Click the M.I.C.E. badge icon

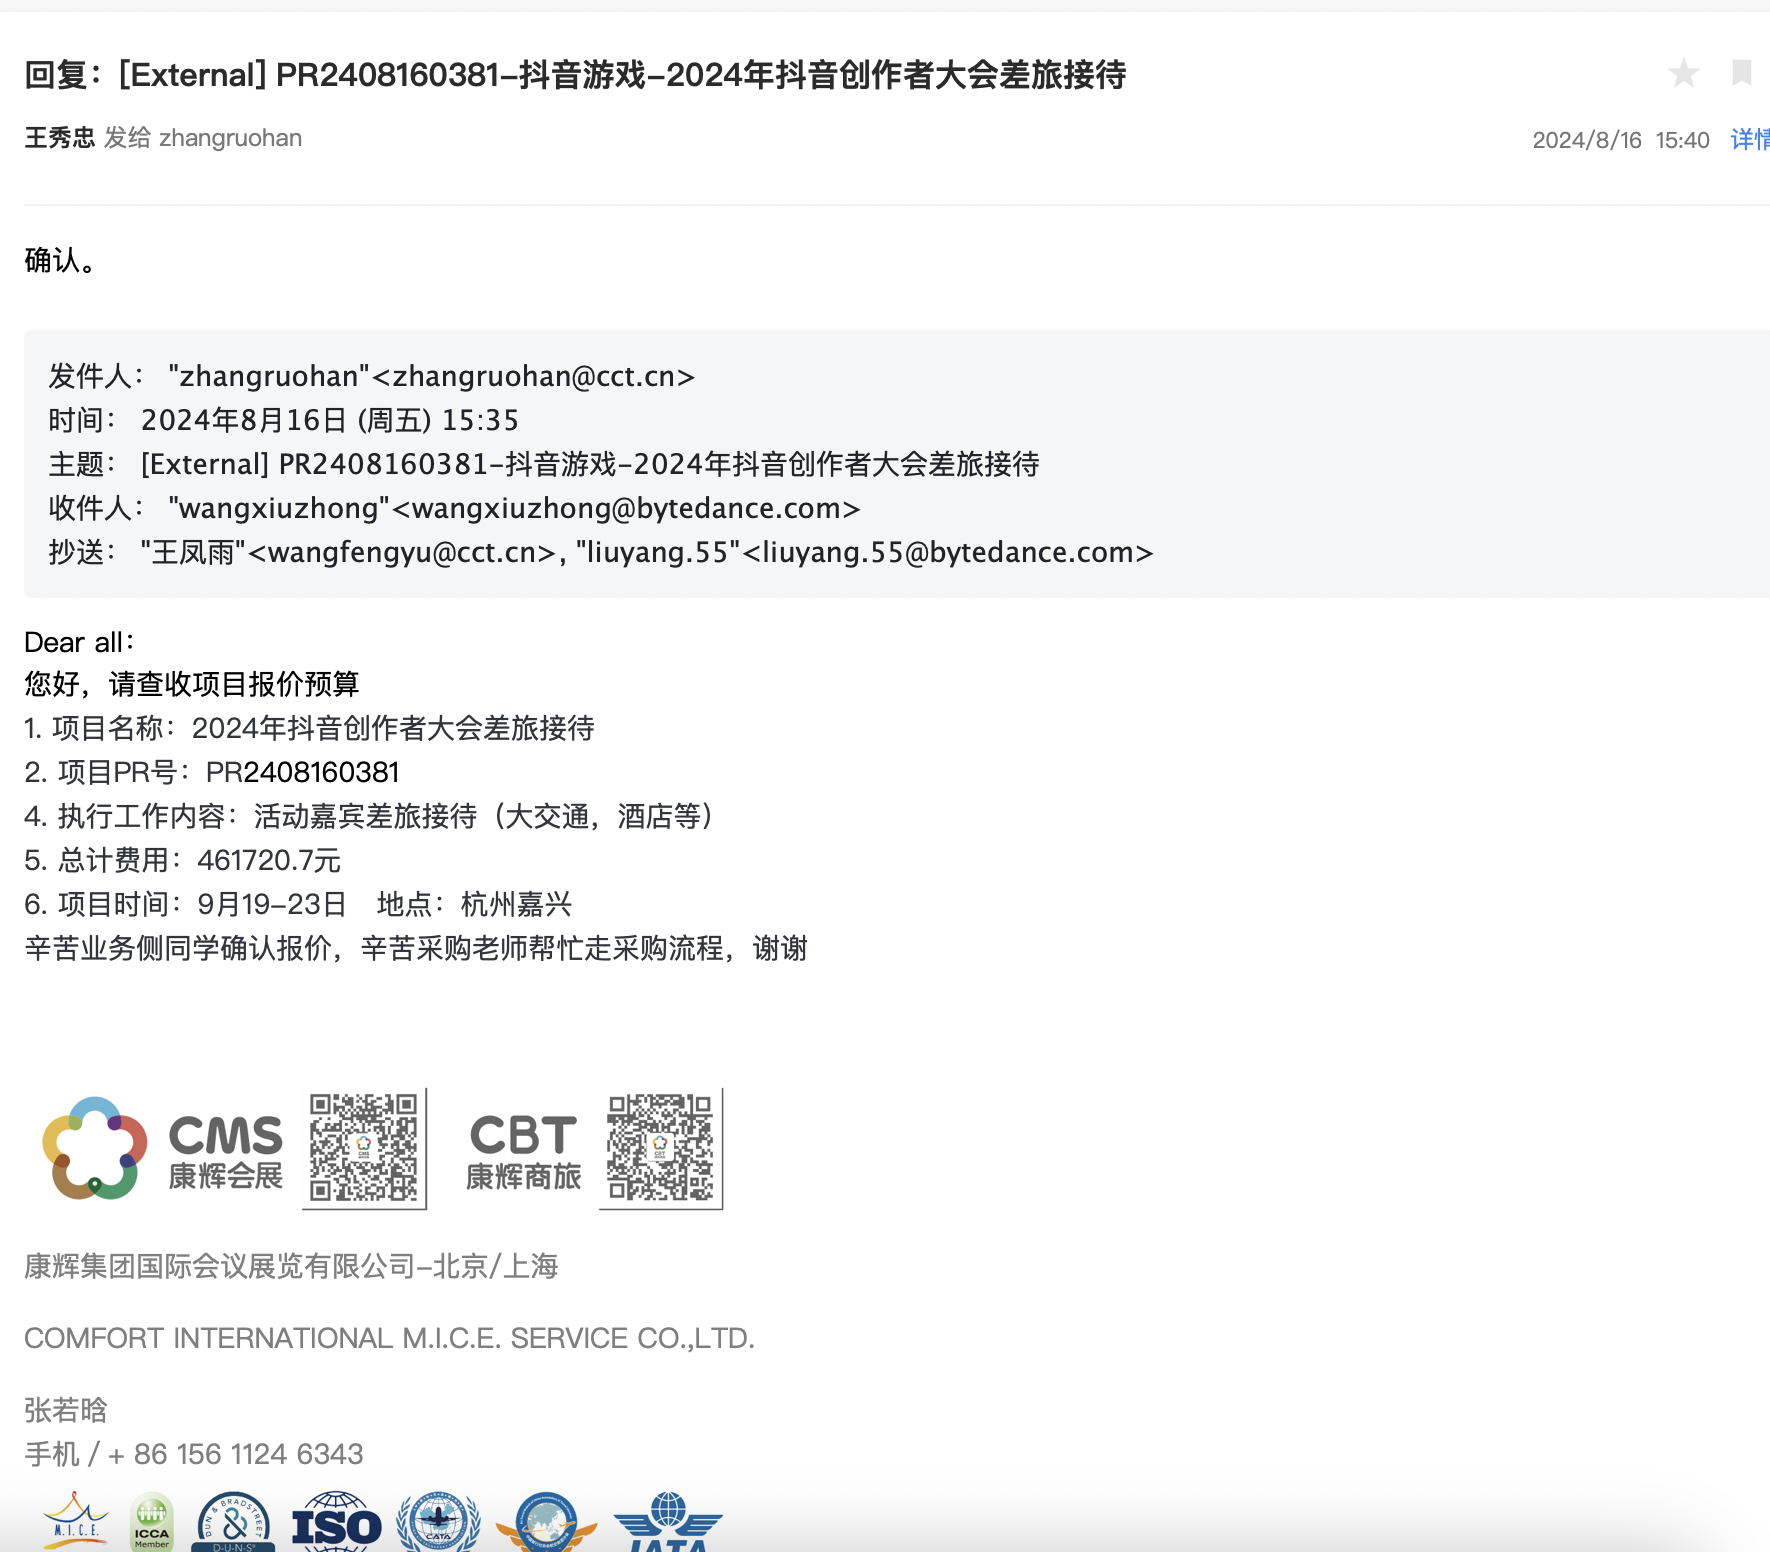(76, 1522)
